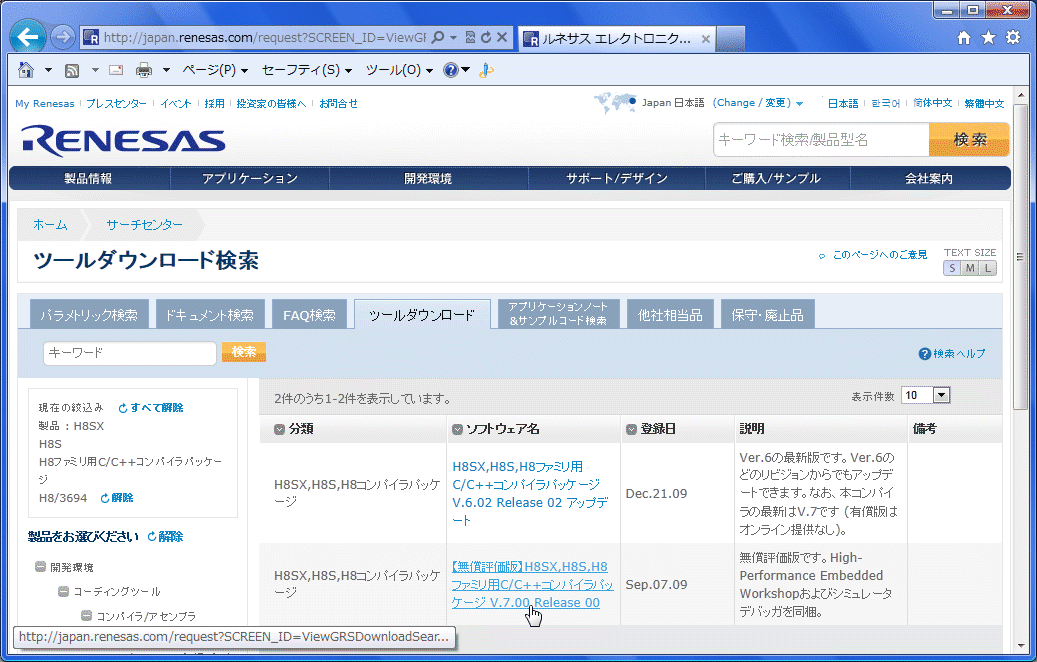This screenshot has width=1037, height=662.
Task: Set text size to M
Action: (970, 268)
